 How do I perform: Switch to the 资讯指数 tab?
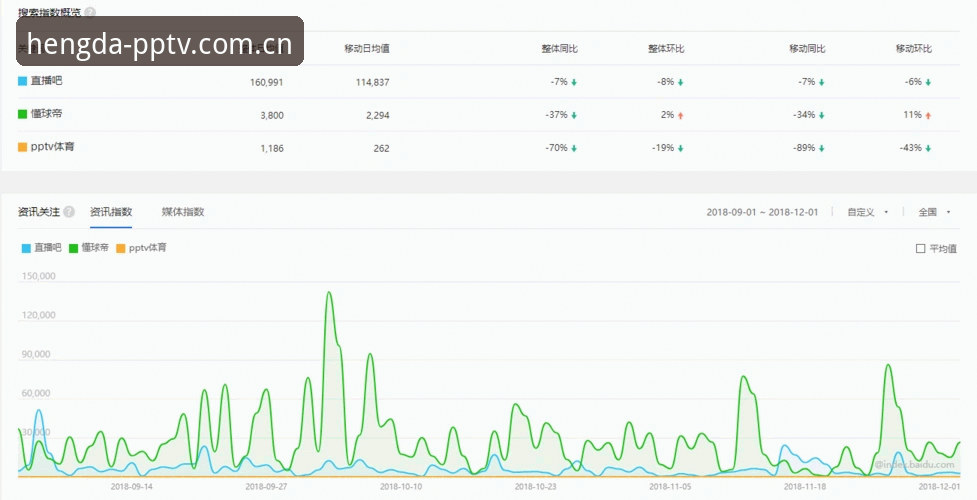pyautogui.click(x=111, y=212)
